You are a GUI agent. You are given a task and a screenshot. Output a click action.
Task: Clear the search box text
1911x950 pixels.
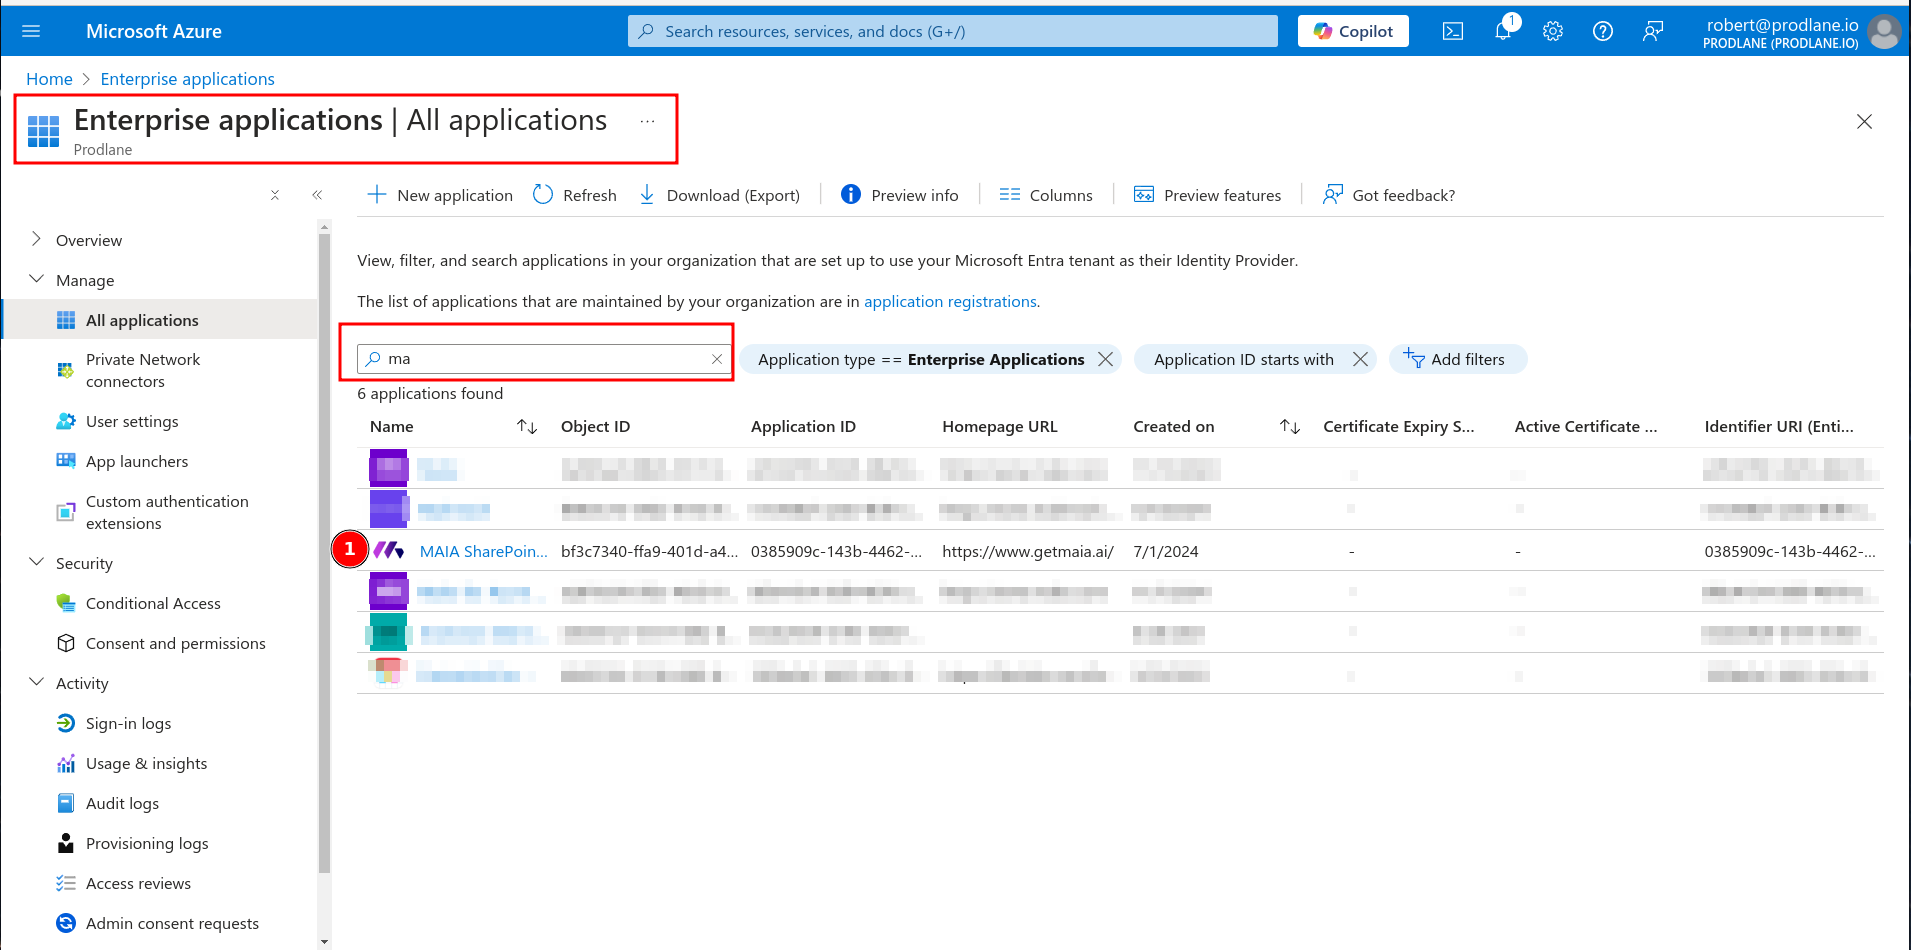click(x=717, y=359)
